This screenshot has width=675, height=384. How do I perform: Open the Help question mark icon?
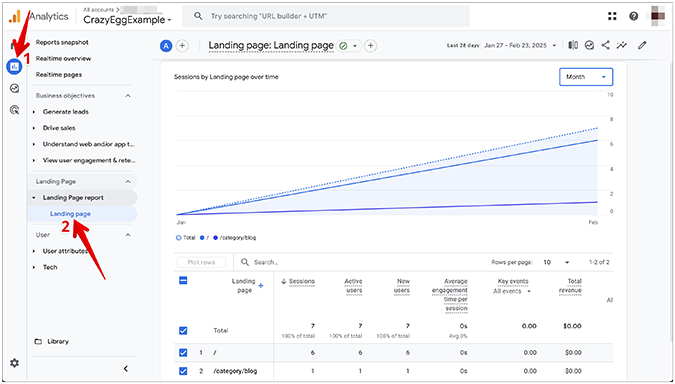coord(633,16)
